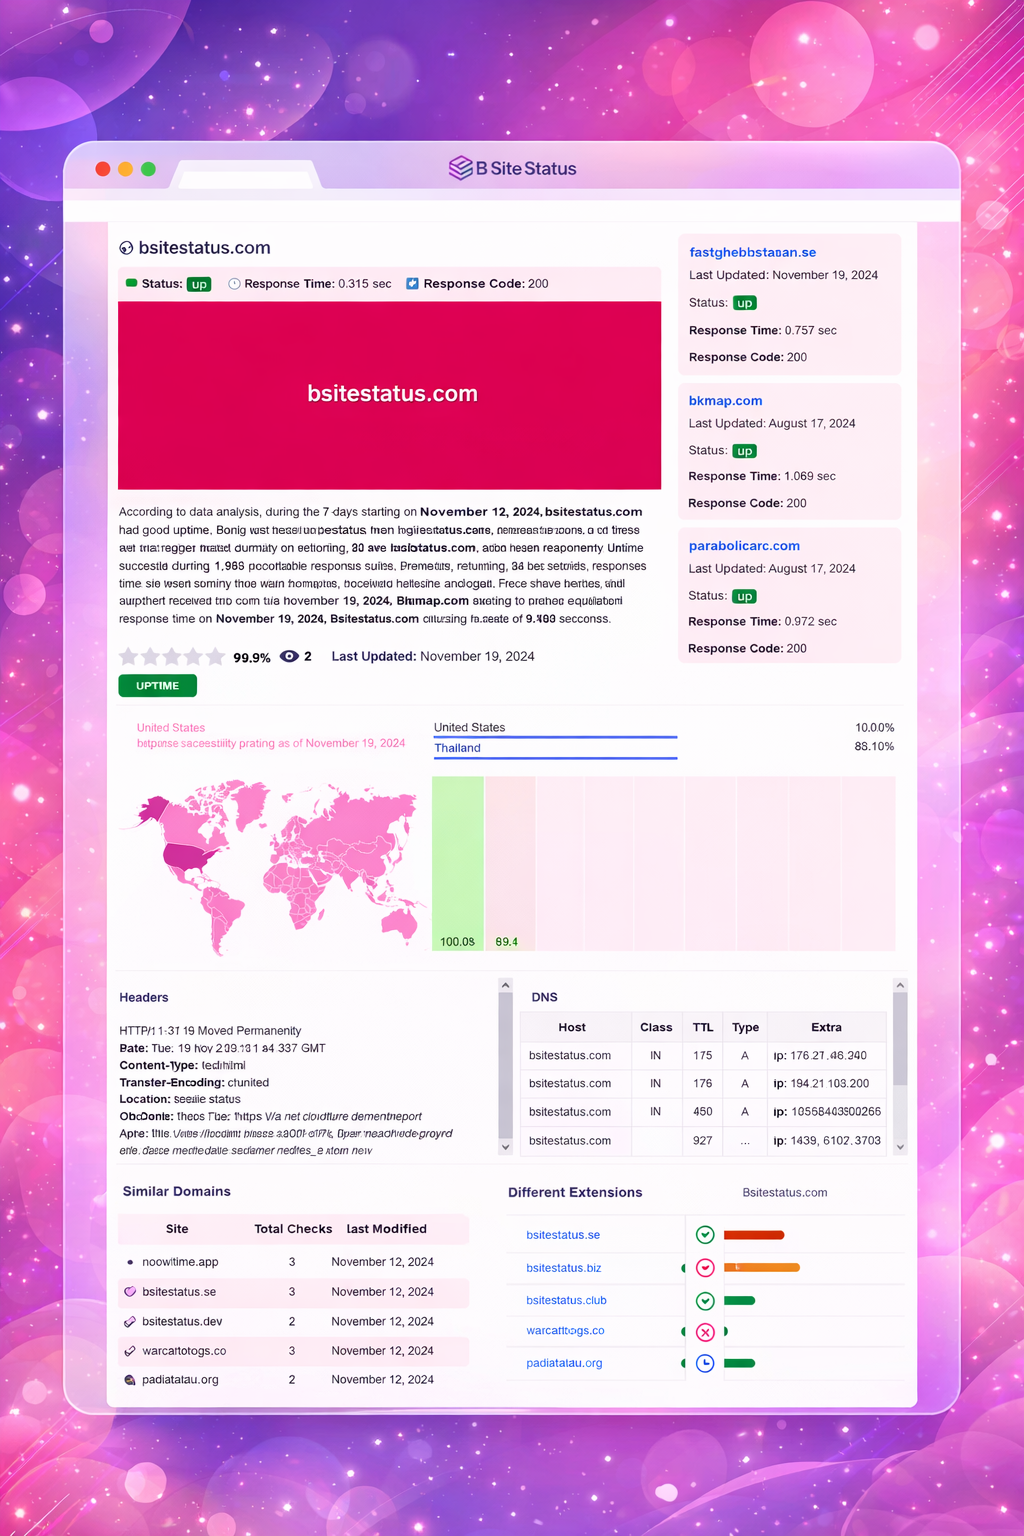Click the green check icon for bsitestatus.club
Viewport: 1024px width, 1536px height.
pyautogui.click(x=705, y=1301)
